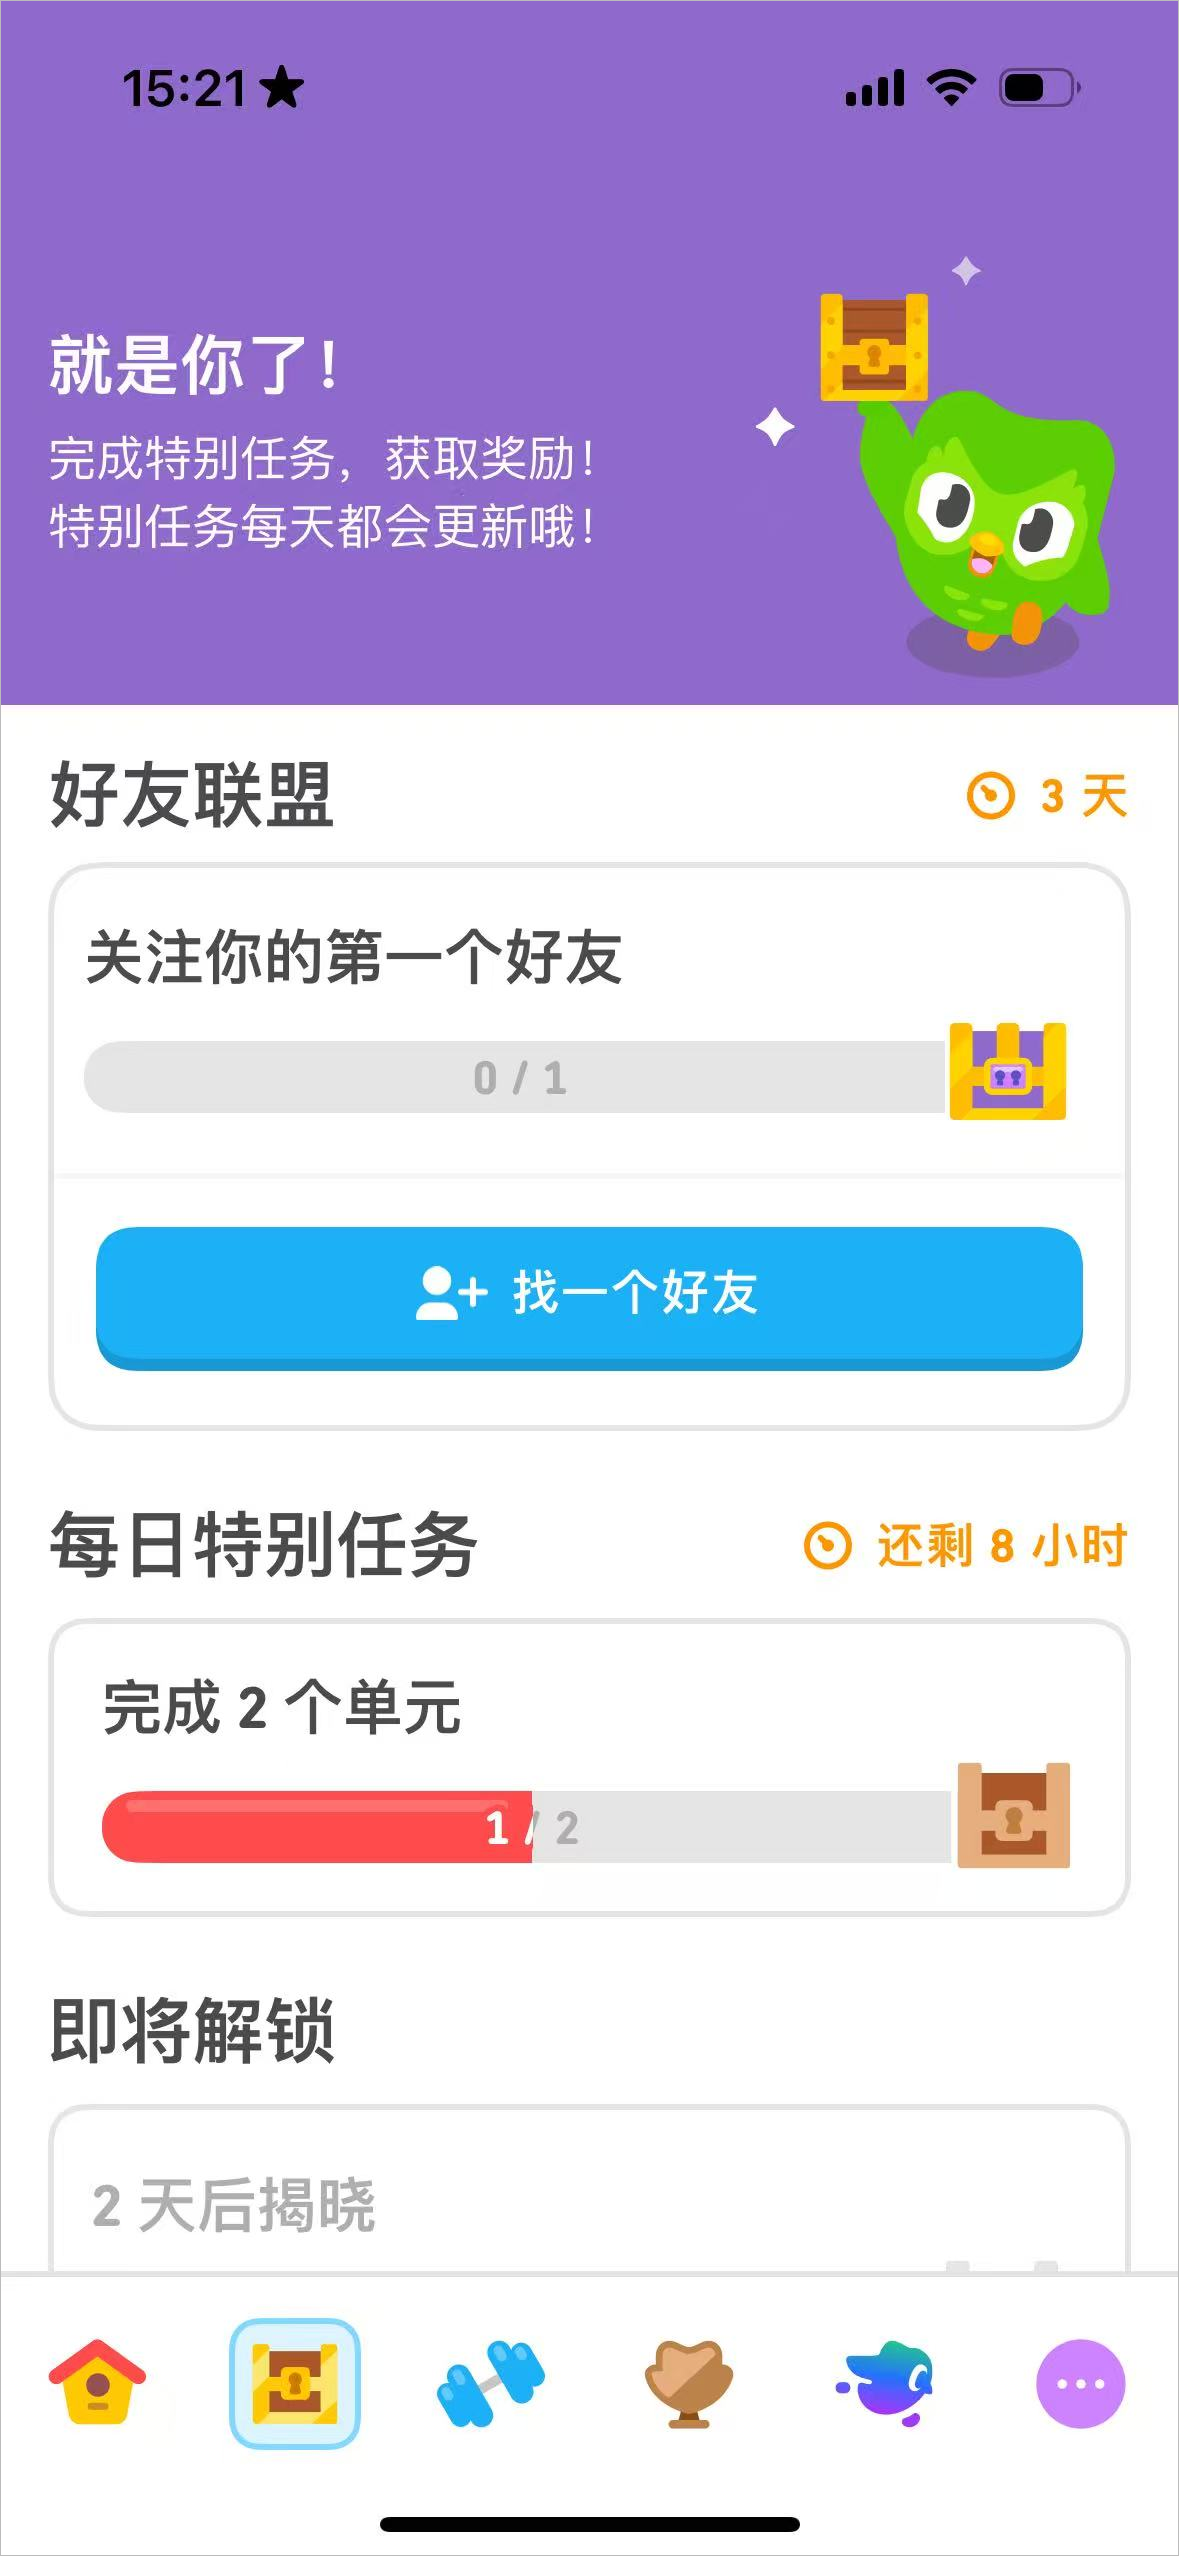1179x2556 pixels.
Task: Select the Quests treasure chest tab
Action: click(294, 2383)
